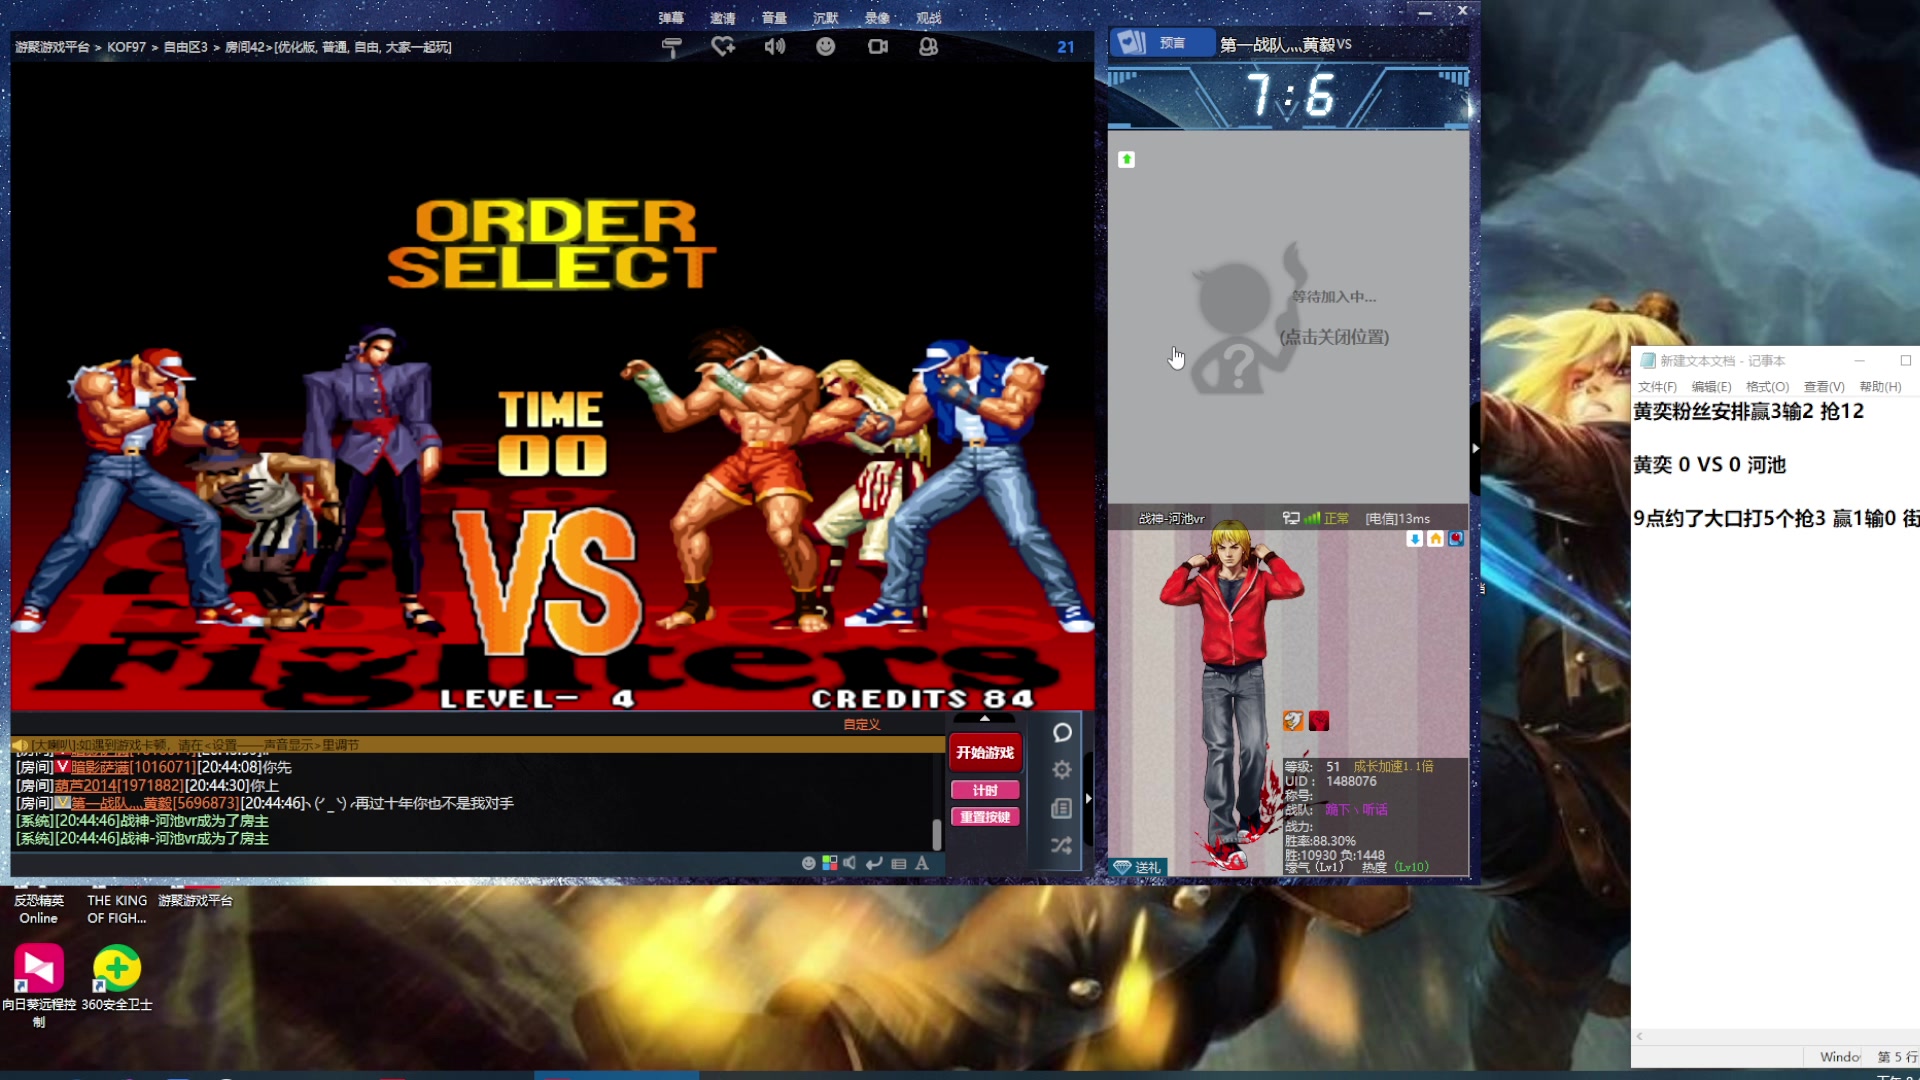This screenshot has width=1920, height=1080.
Task: Open the gear settings icon in side panel
Action: click(1062, 770)
